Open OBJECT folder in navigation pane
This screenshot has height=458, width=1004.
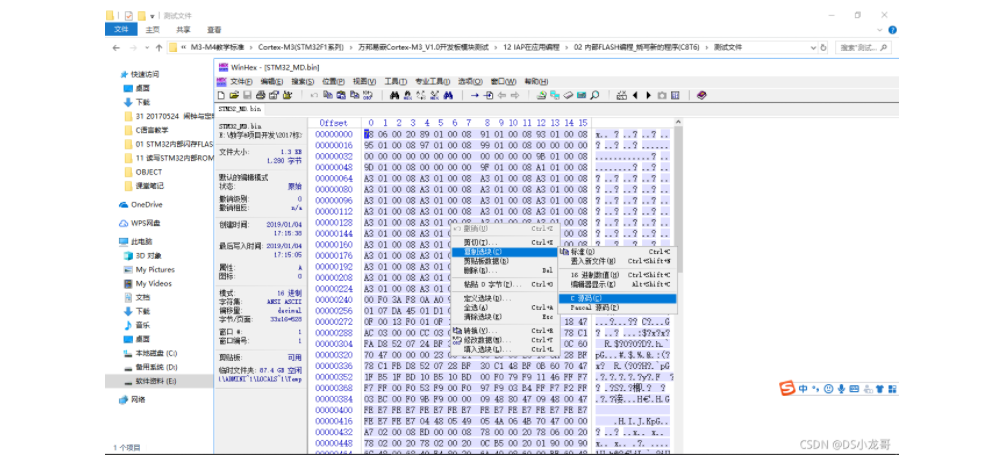143,172
